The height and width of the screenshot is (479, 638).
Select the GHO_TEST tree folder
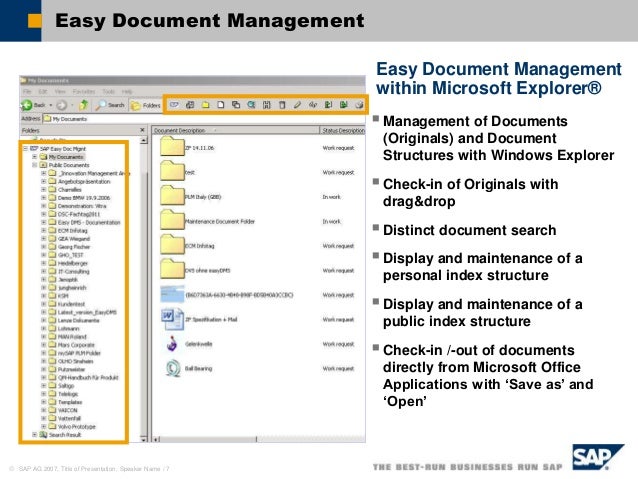66,255
